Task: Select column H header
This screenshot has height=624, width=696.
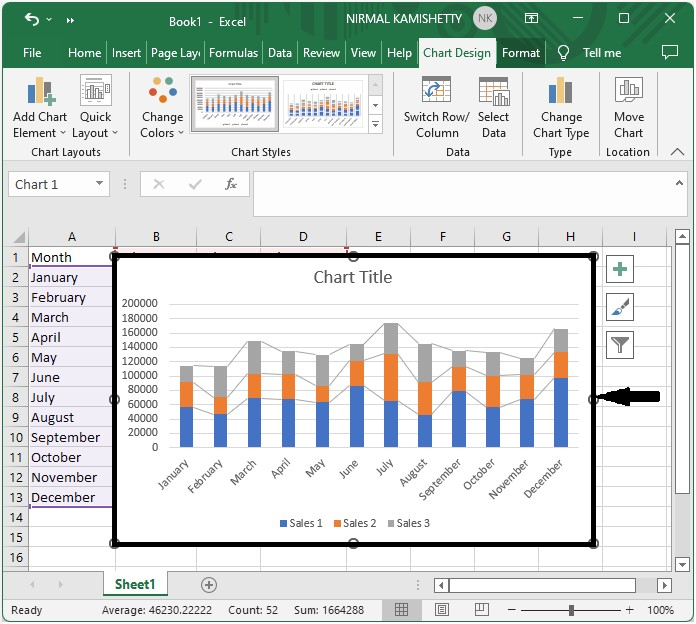Action: click(570, 237)
